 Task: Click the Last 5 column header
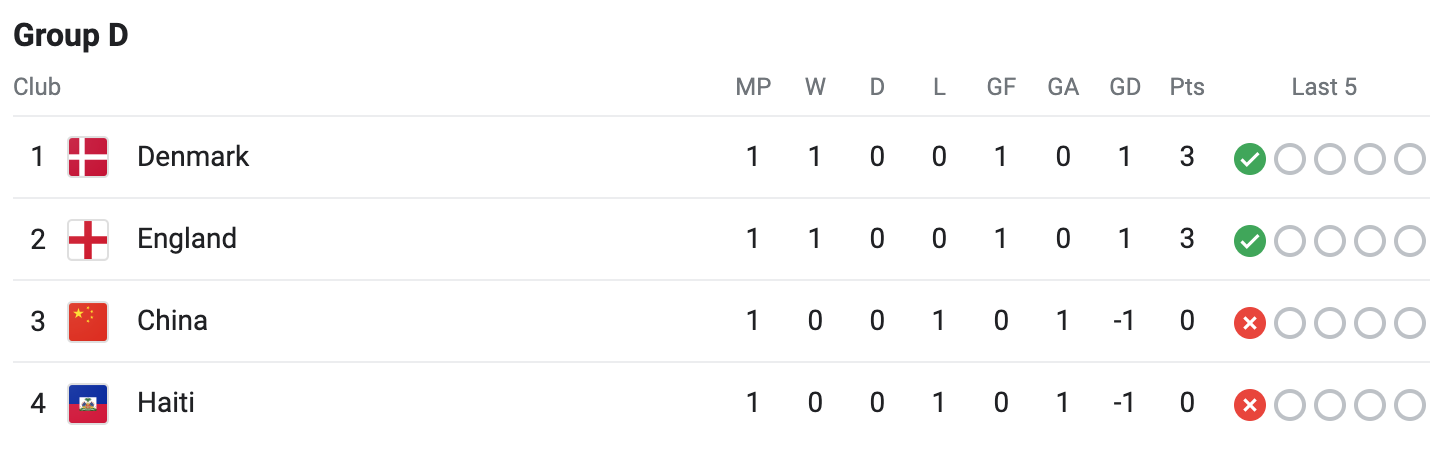click(x=1324, y=87)
